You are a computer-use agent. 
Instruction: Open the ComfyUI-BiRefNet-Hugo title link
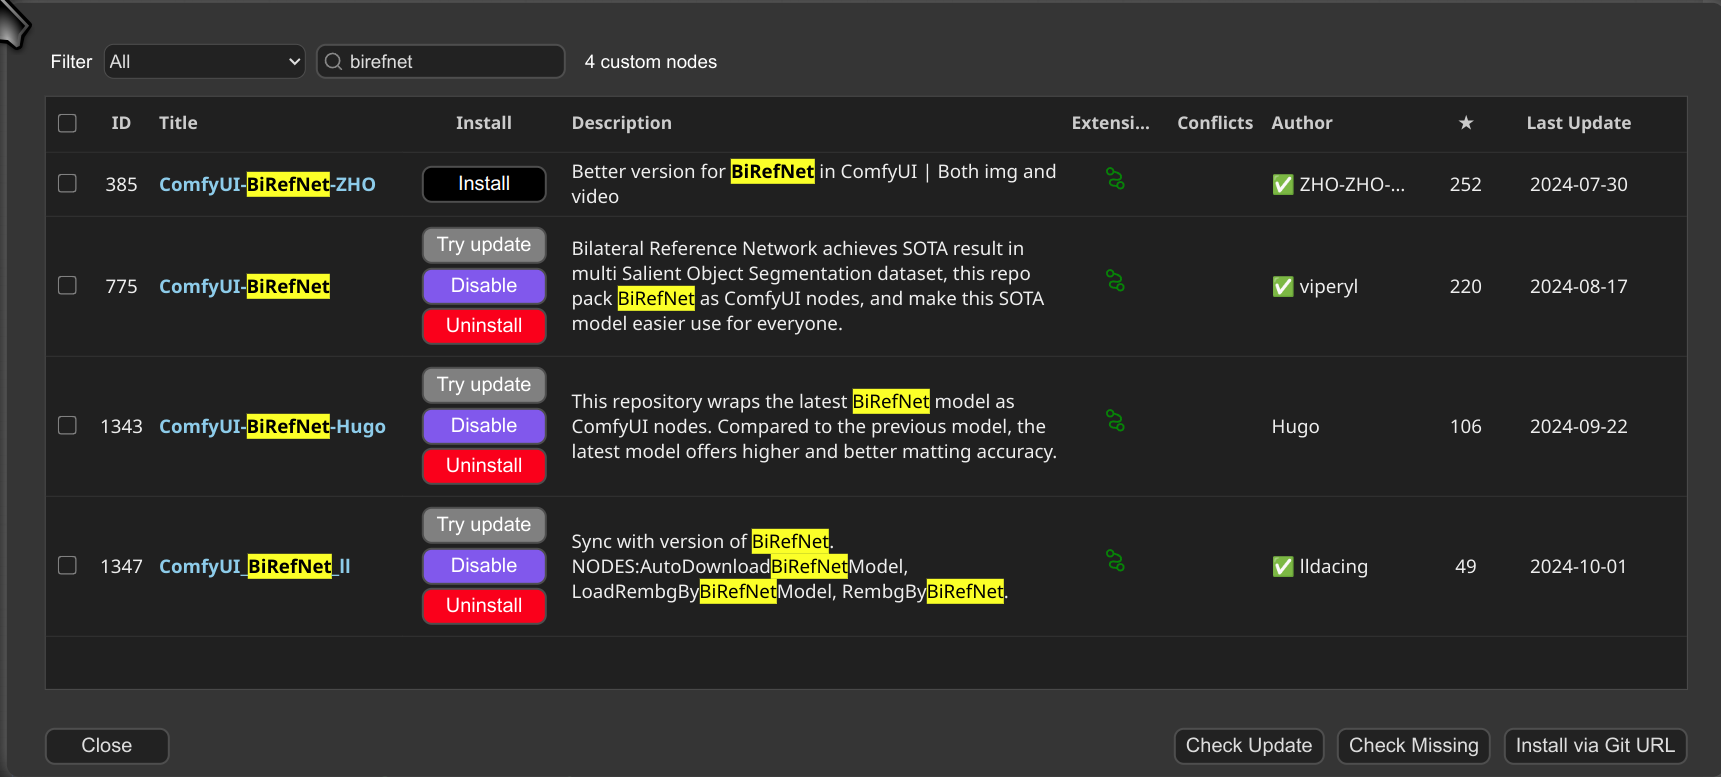tap(272, 427)
